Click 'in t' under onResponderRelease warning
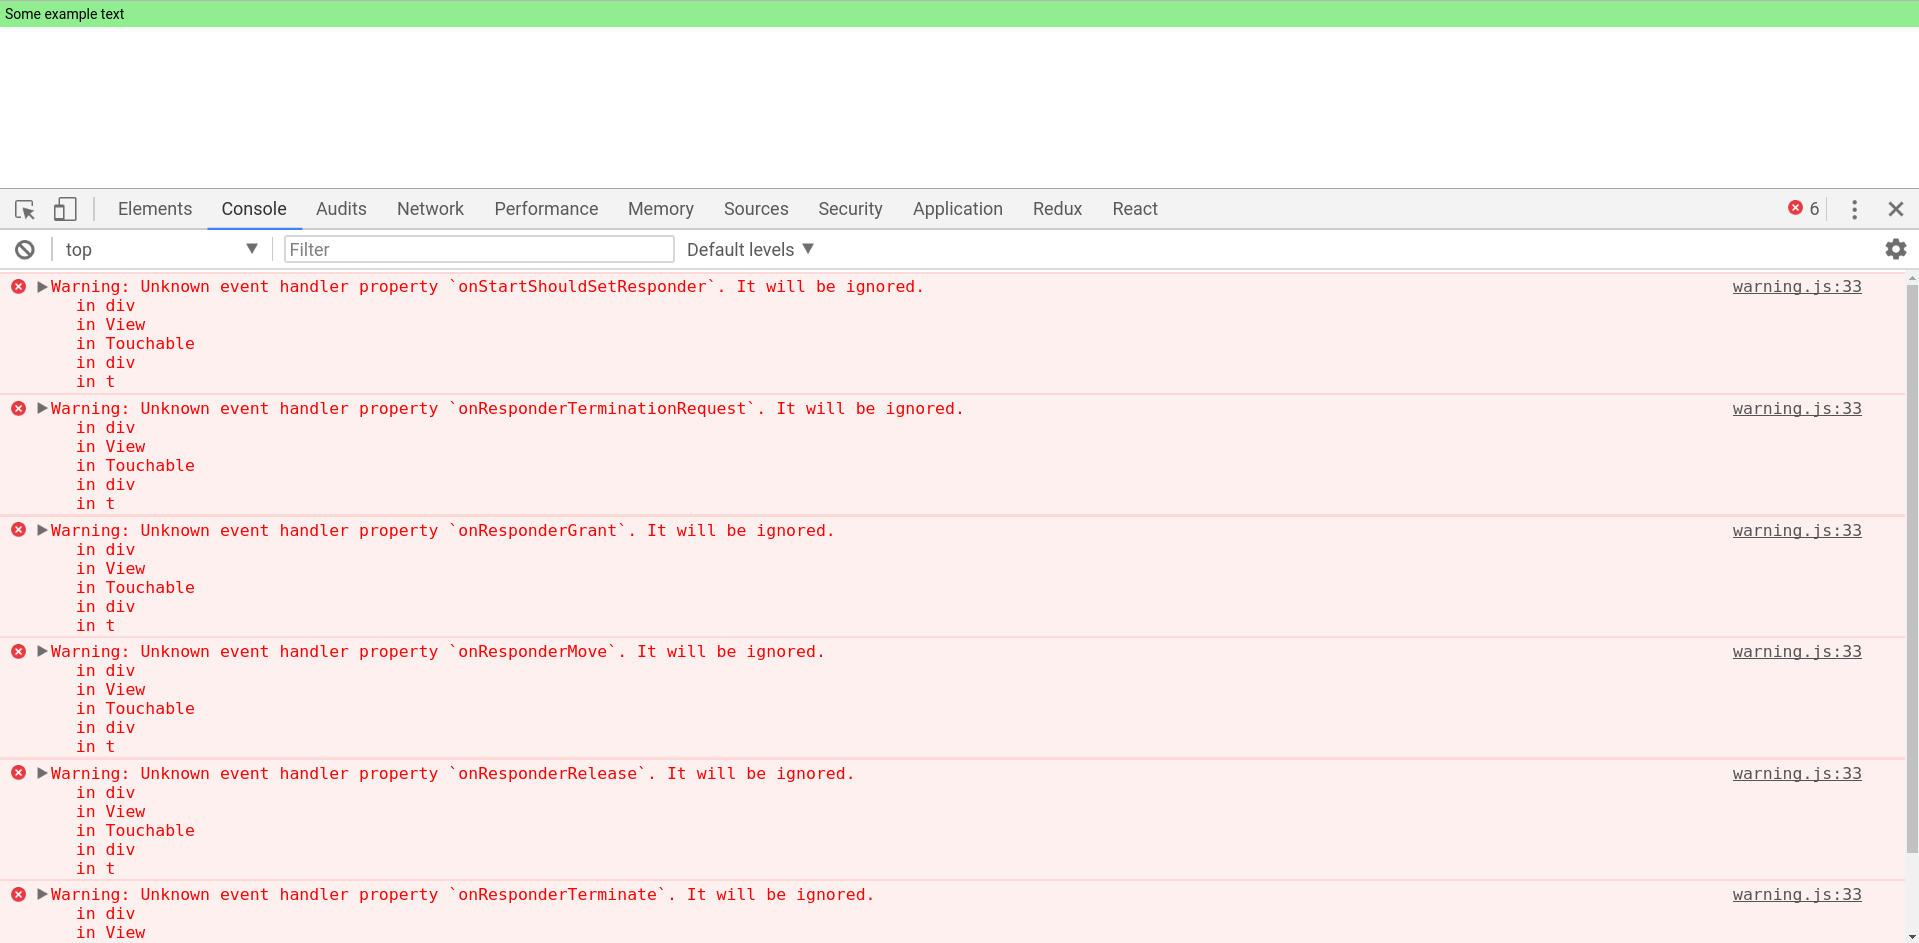Image resolution: width=1919 pixels, height=943 pixels. [x=96, y=869]
